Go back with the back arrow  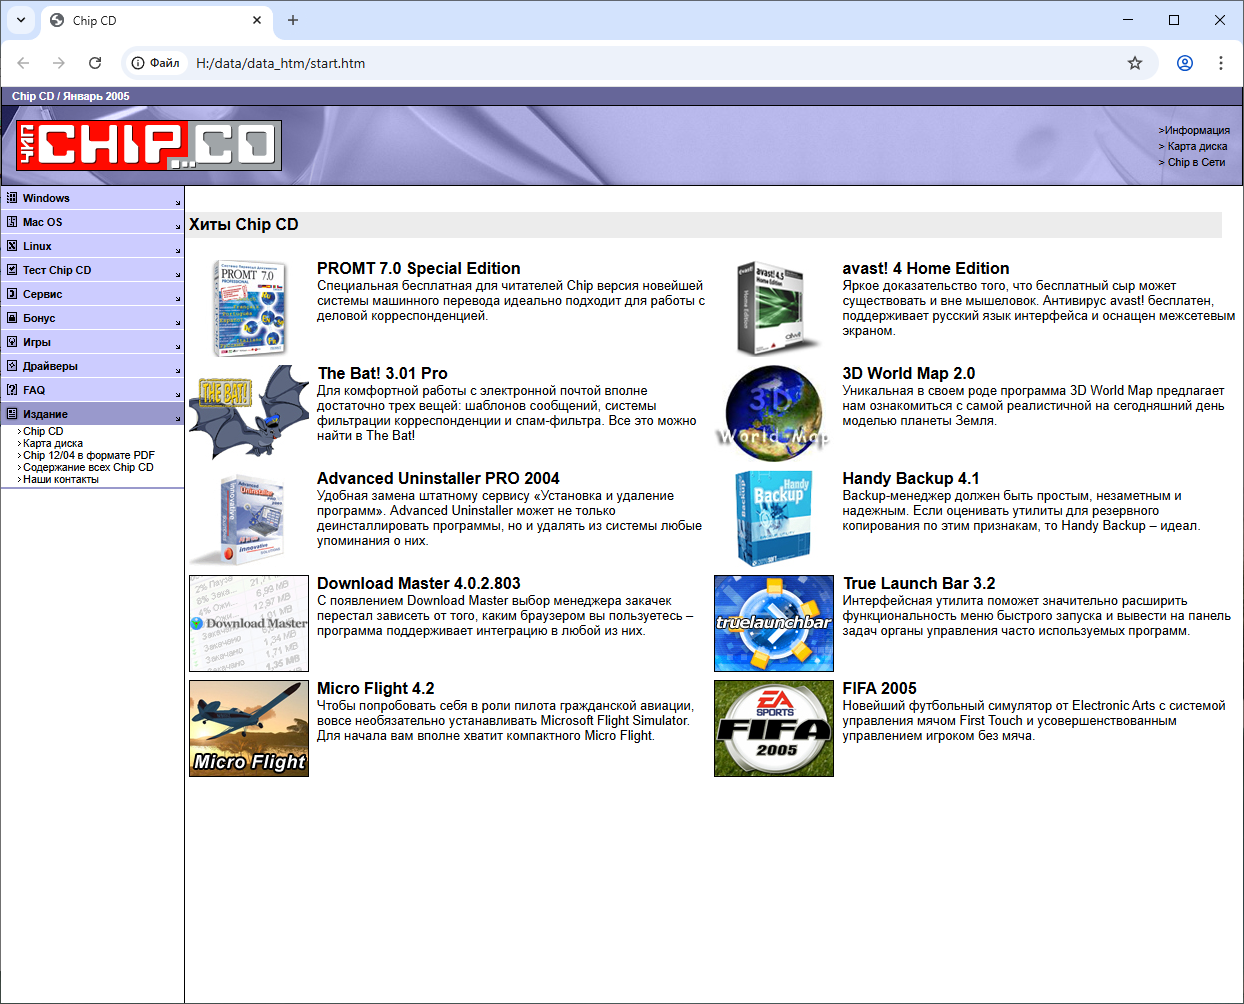coord(23,63)
